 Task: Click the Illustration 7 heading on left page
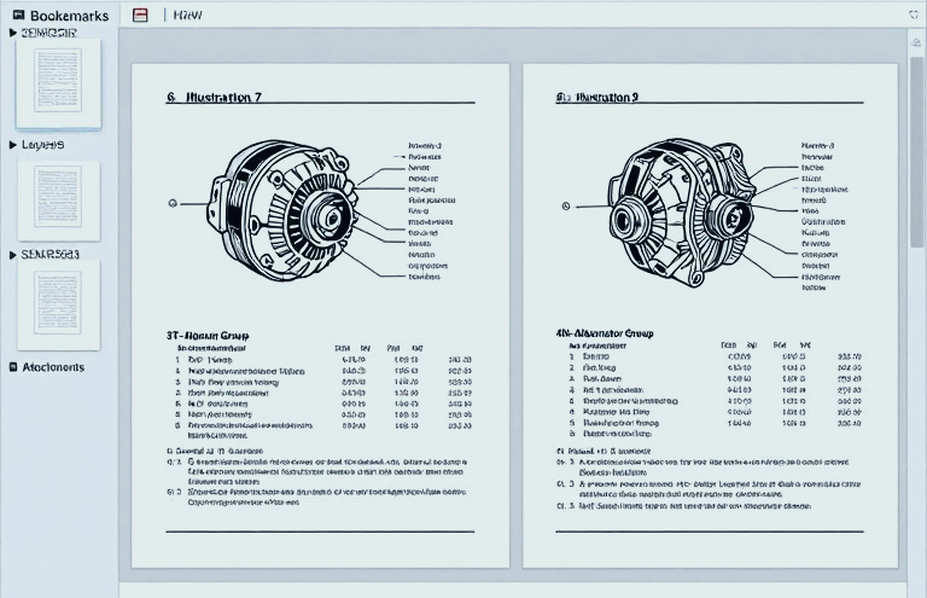click(x=223, y=97)
